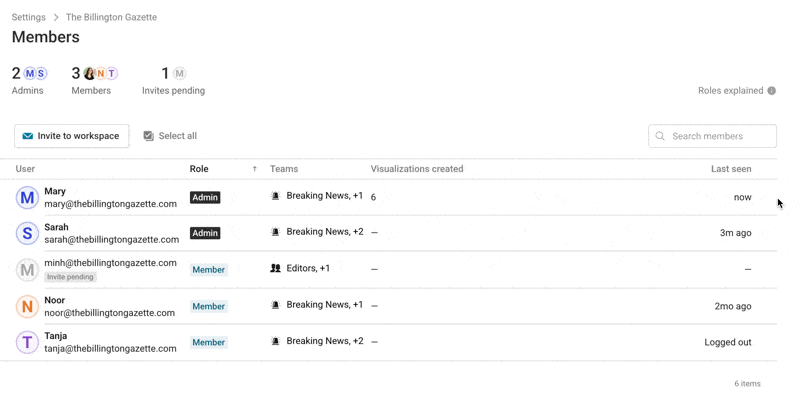Click Mary's last seen now value
The height and width of the screenshot is (420, 800).
tap(742, 197)
